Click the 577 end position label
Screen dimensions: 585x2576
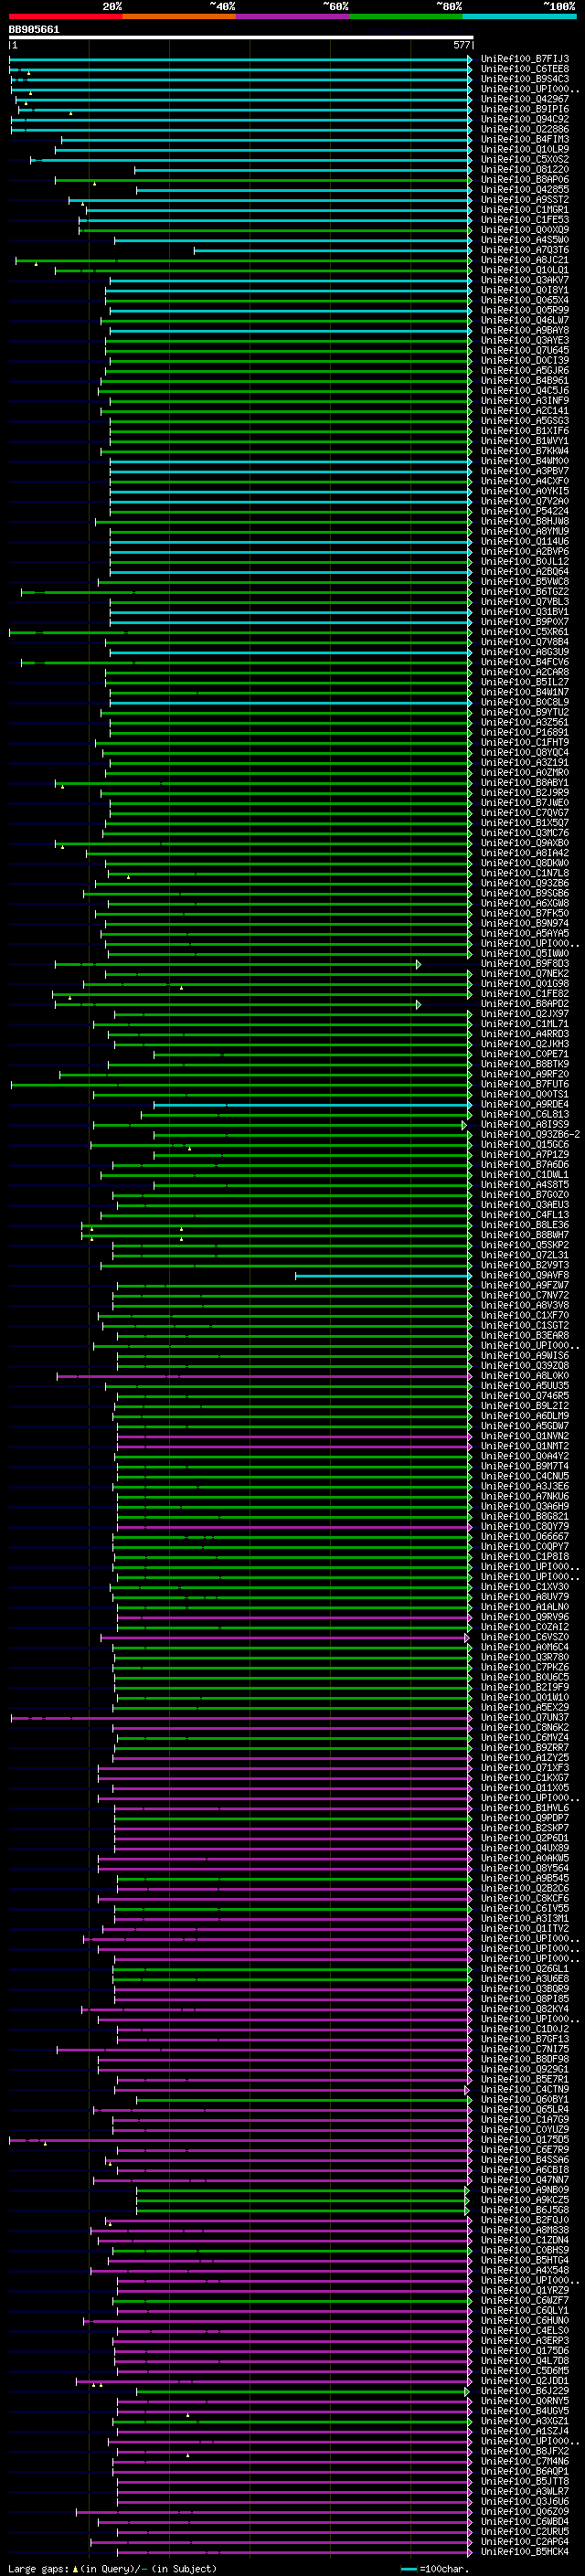point(461,45)
